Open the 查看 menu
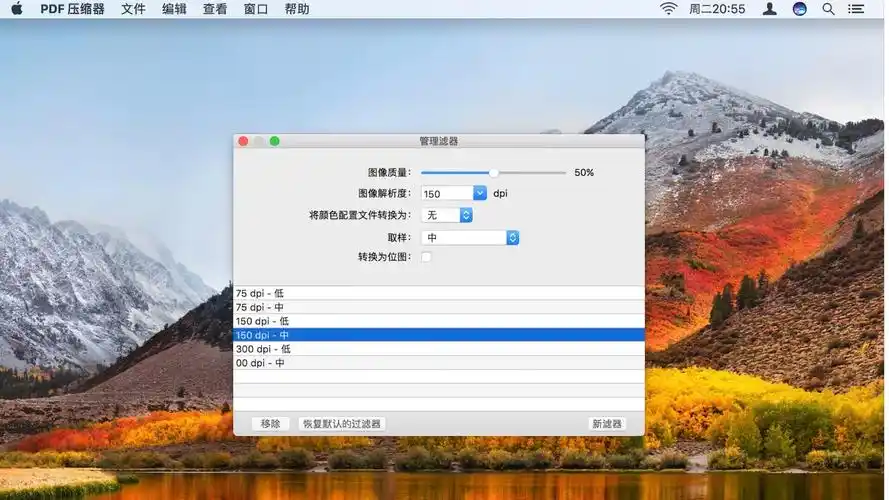 click(215, 9)
